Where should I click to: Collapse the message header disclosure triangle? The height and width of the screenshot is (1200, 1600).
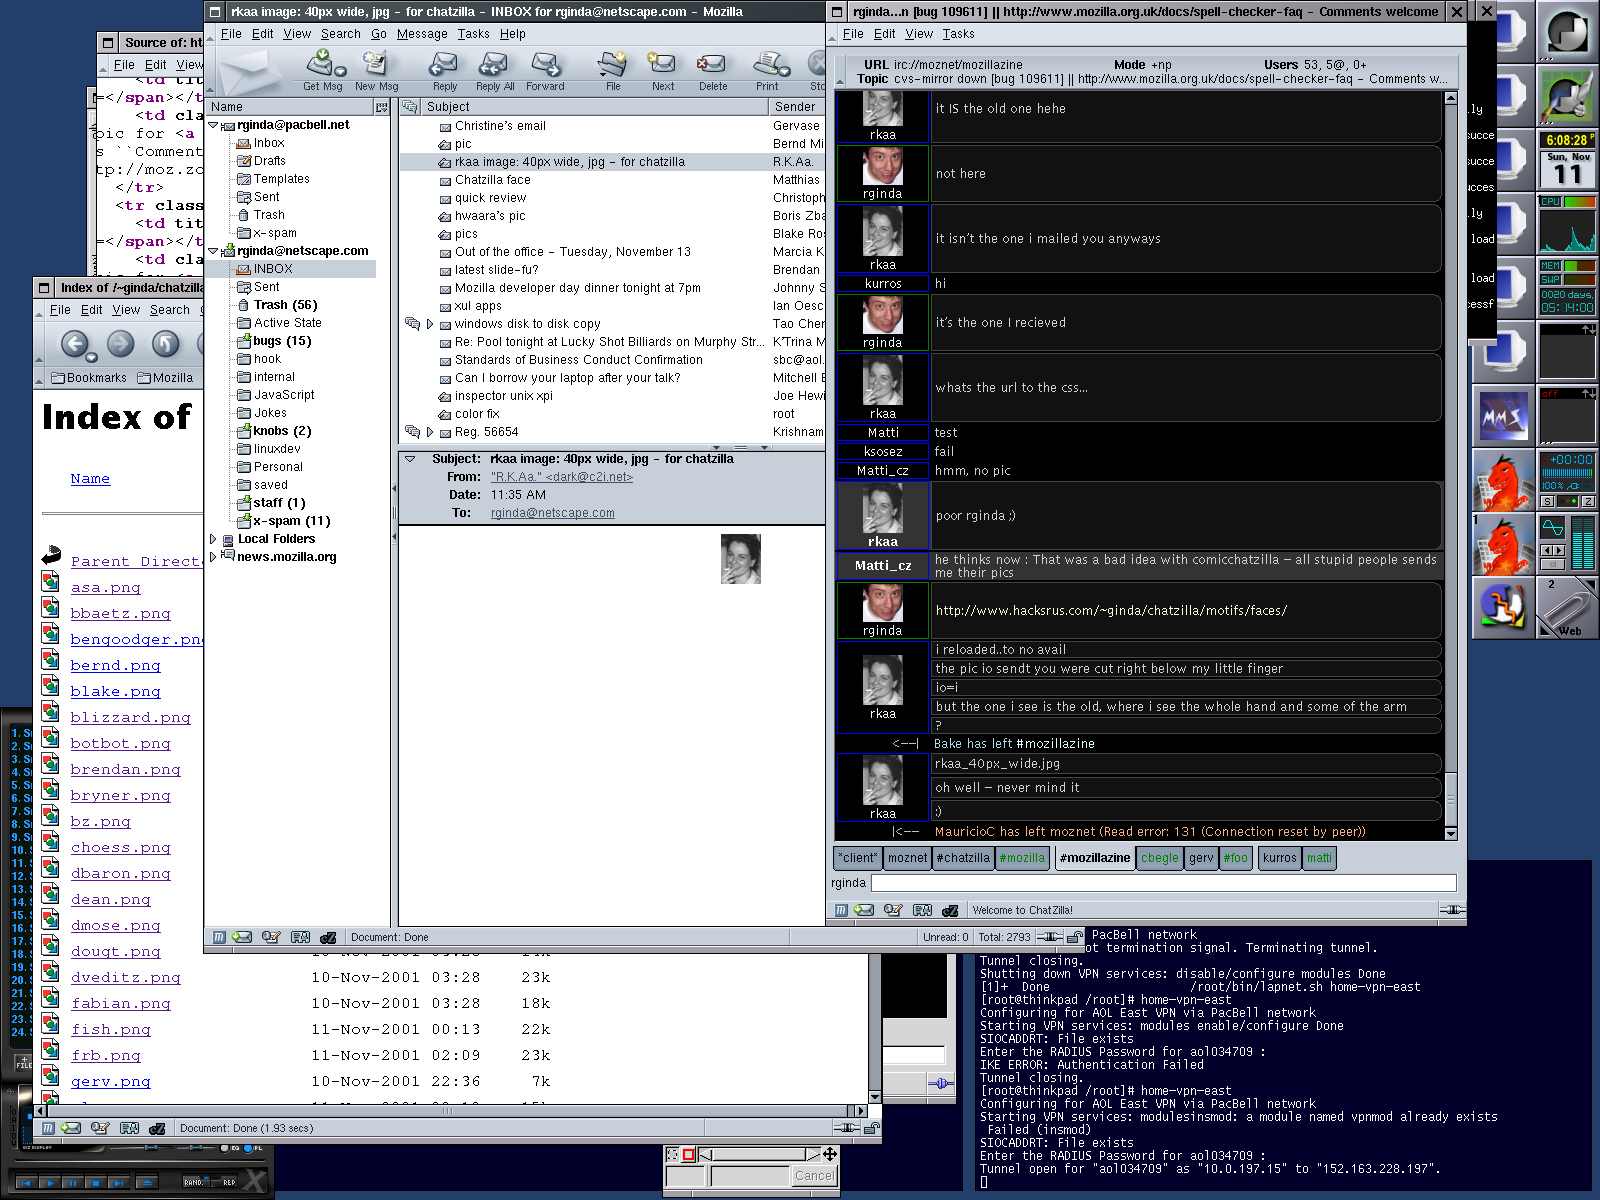coord(410,459)
